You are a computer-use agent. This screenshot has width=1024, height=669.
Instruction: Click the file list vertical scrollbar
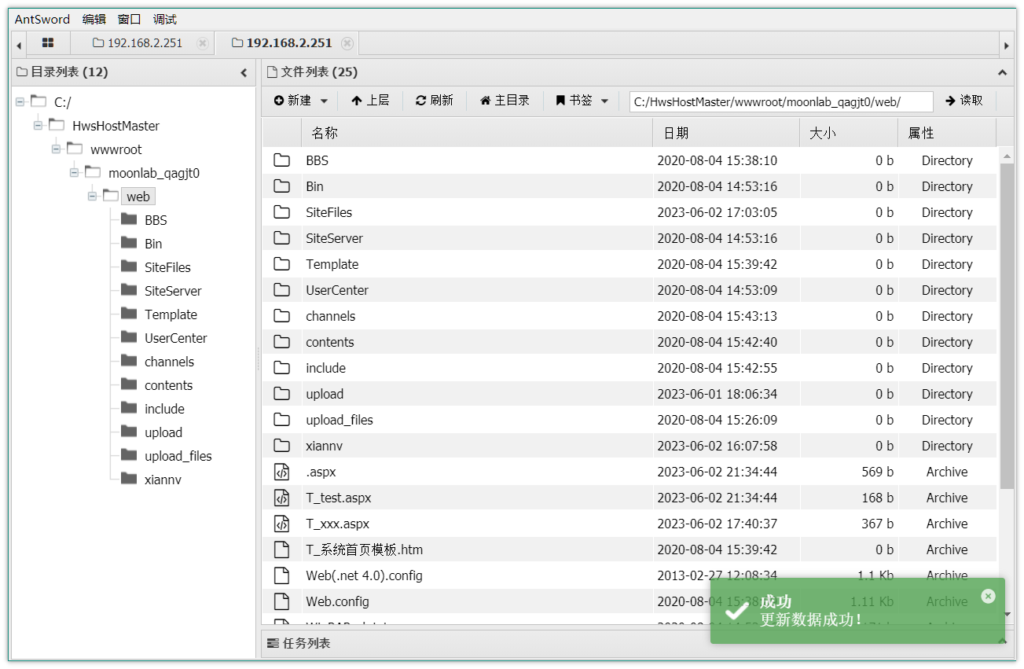1007,327
